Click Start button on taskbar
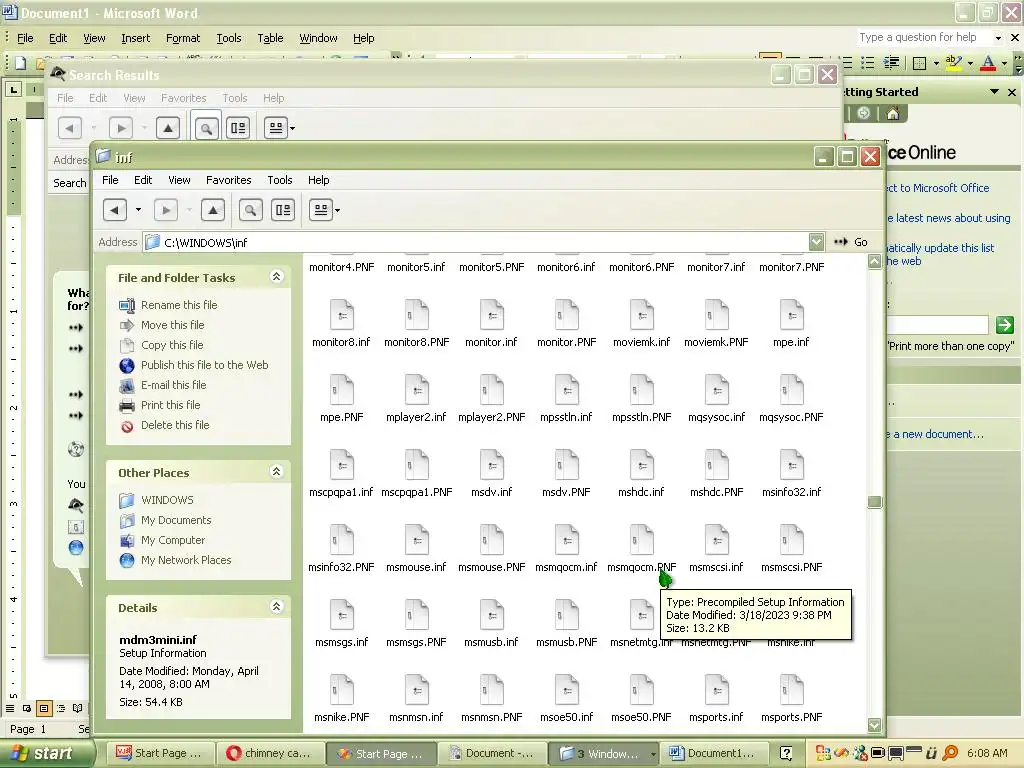This screenshot has height=768, width=1024. click(x=46, y=754)
